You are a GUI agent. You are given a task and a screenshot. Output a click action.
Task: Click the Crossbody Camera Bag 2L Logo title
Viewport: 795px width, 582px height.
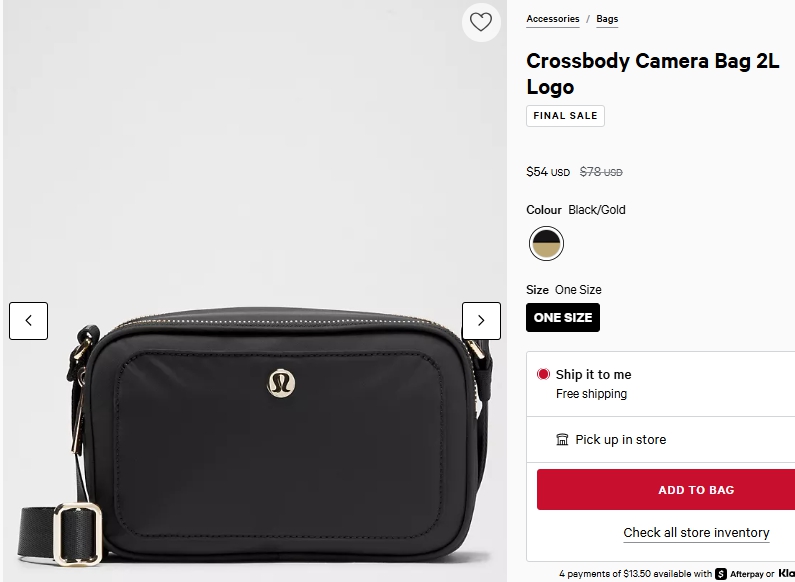click(652, 73)
